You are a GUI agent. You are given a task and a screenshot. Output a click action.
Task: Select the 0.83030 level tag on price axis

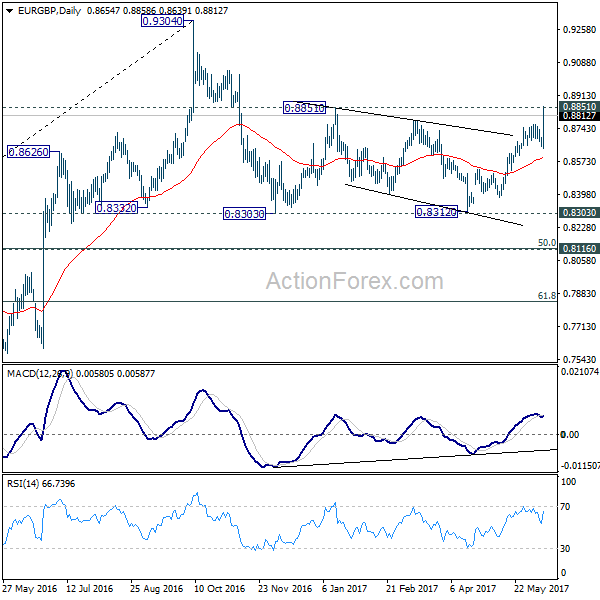579,212
